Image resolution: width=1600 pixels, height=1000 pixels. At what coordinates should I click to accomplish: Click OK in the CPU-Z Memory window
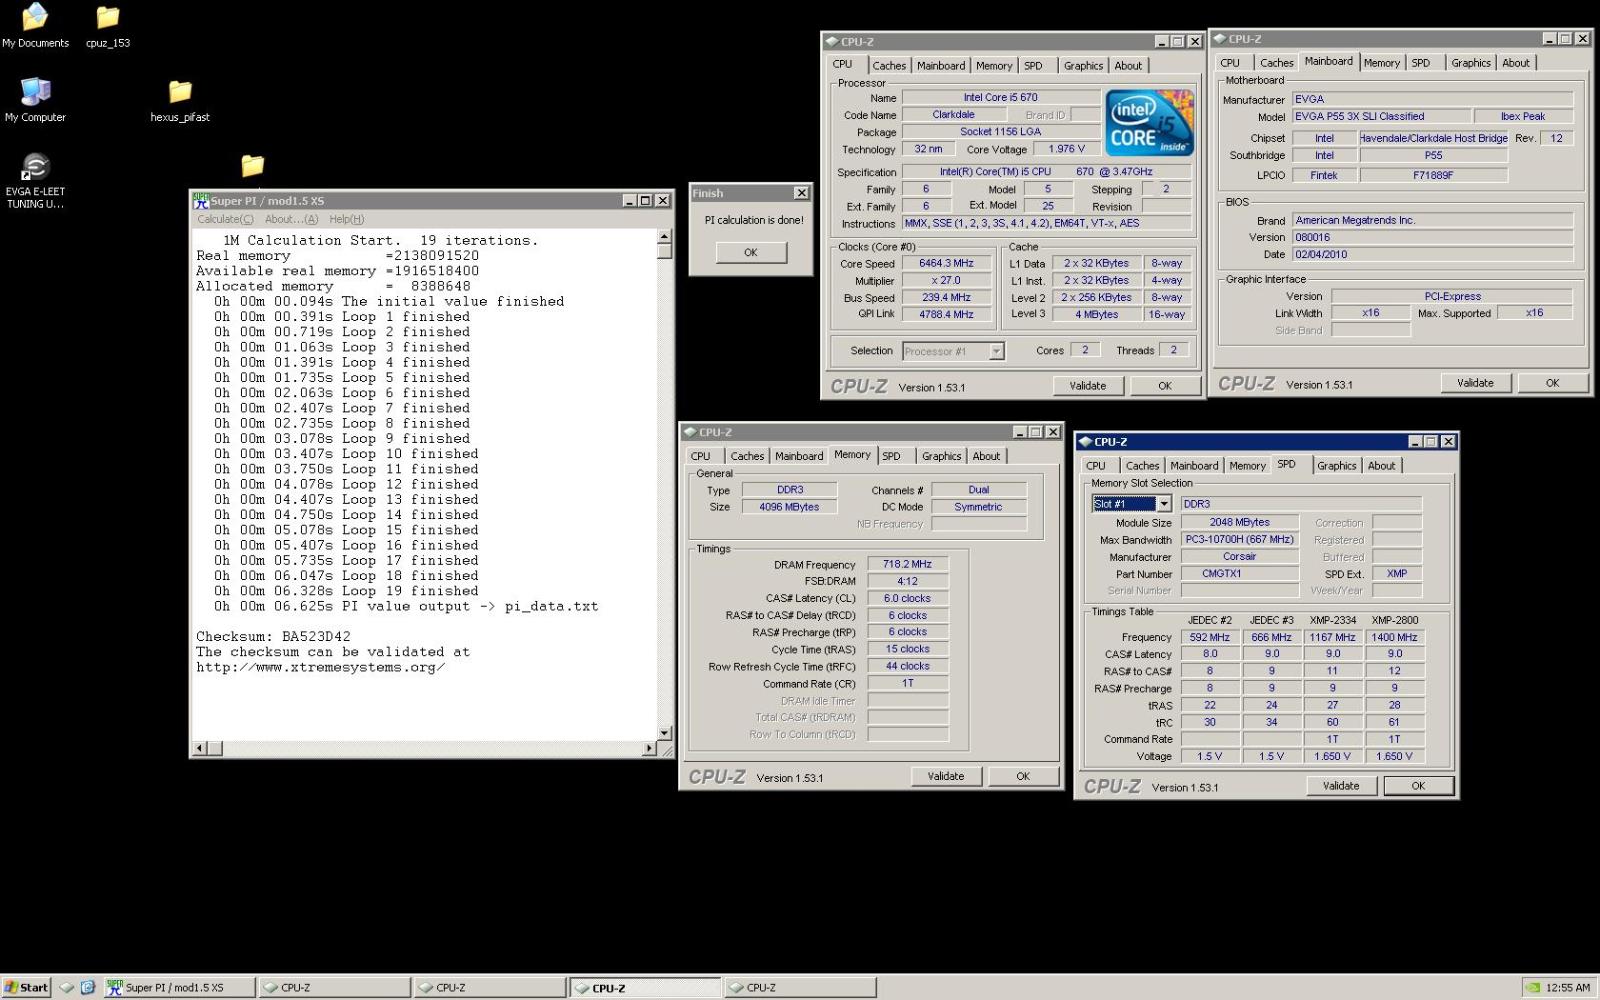[1023, 776]
